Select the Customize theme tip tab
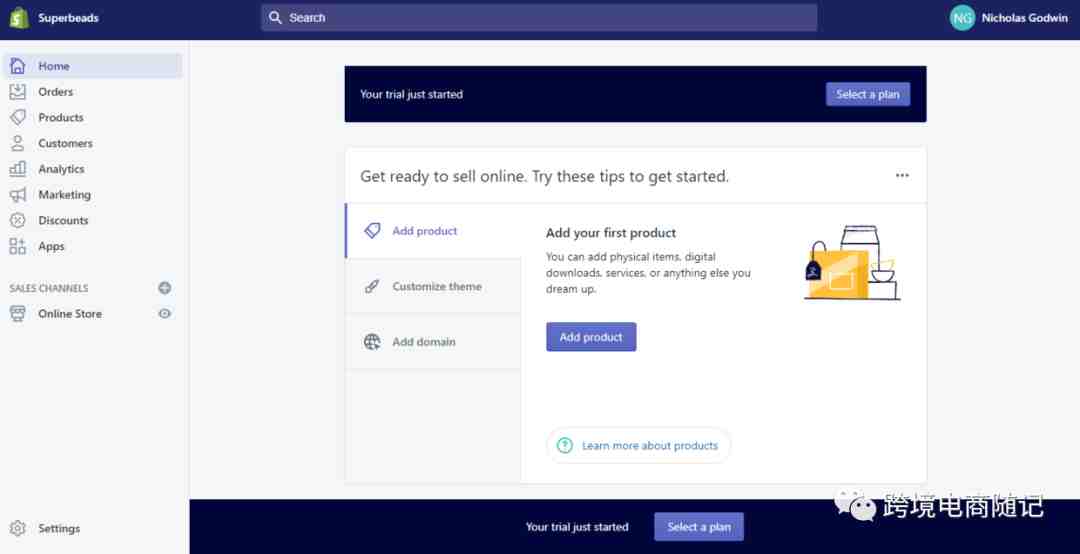 pyautogui.click(x=433, y=287)
